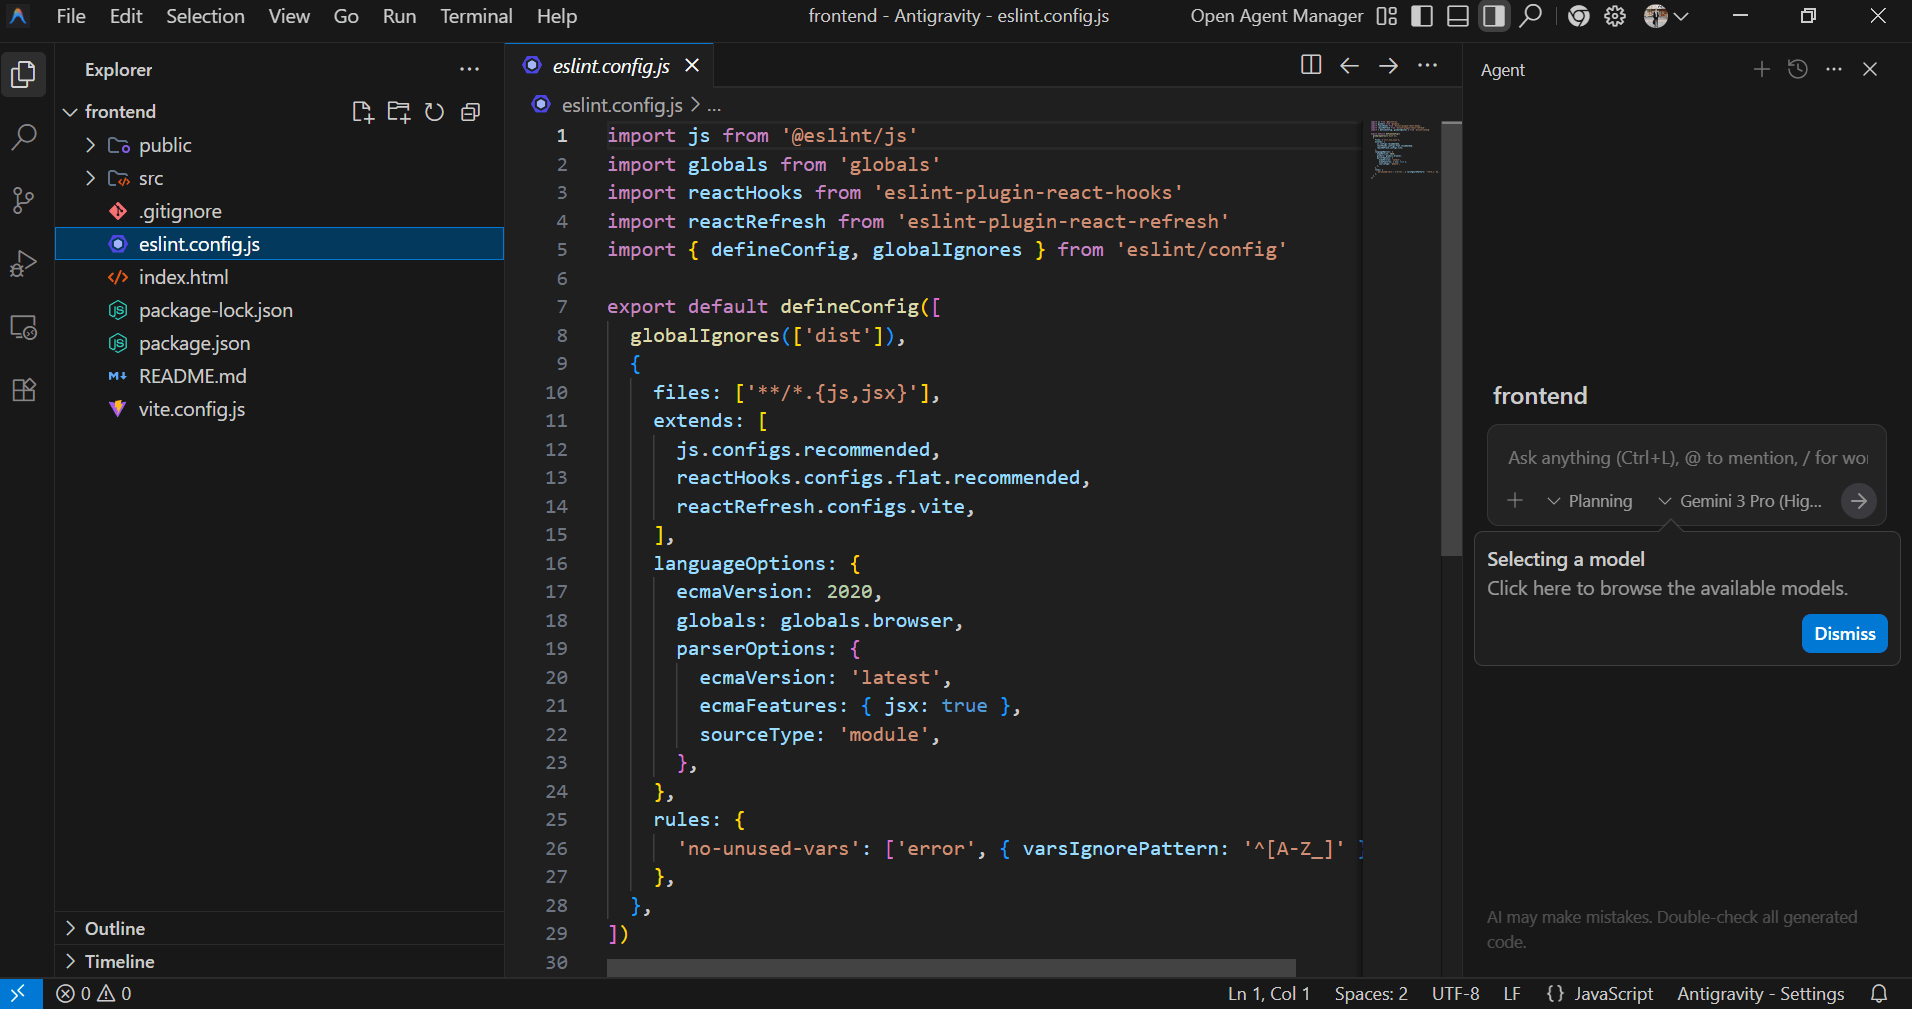
Task: Refresh the Explorer file tree
Action: coord(434,112)
